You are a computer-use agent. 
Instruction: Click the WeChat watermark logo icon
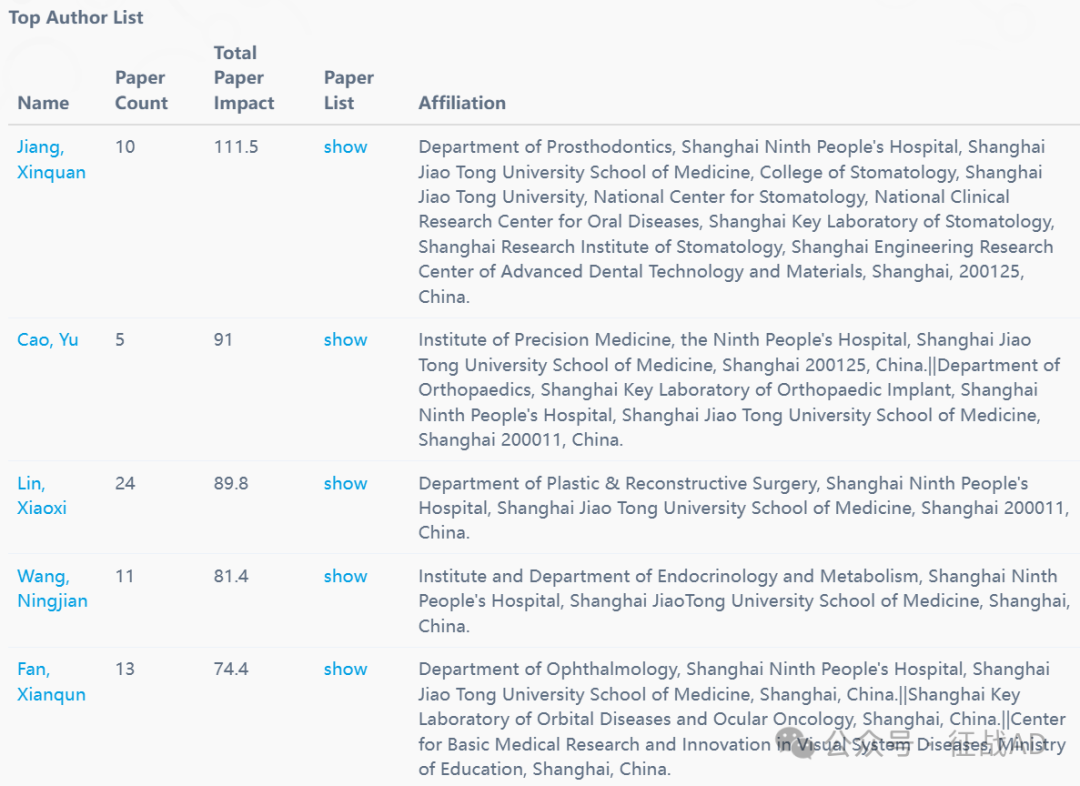click(x=795, y=744)
